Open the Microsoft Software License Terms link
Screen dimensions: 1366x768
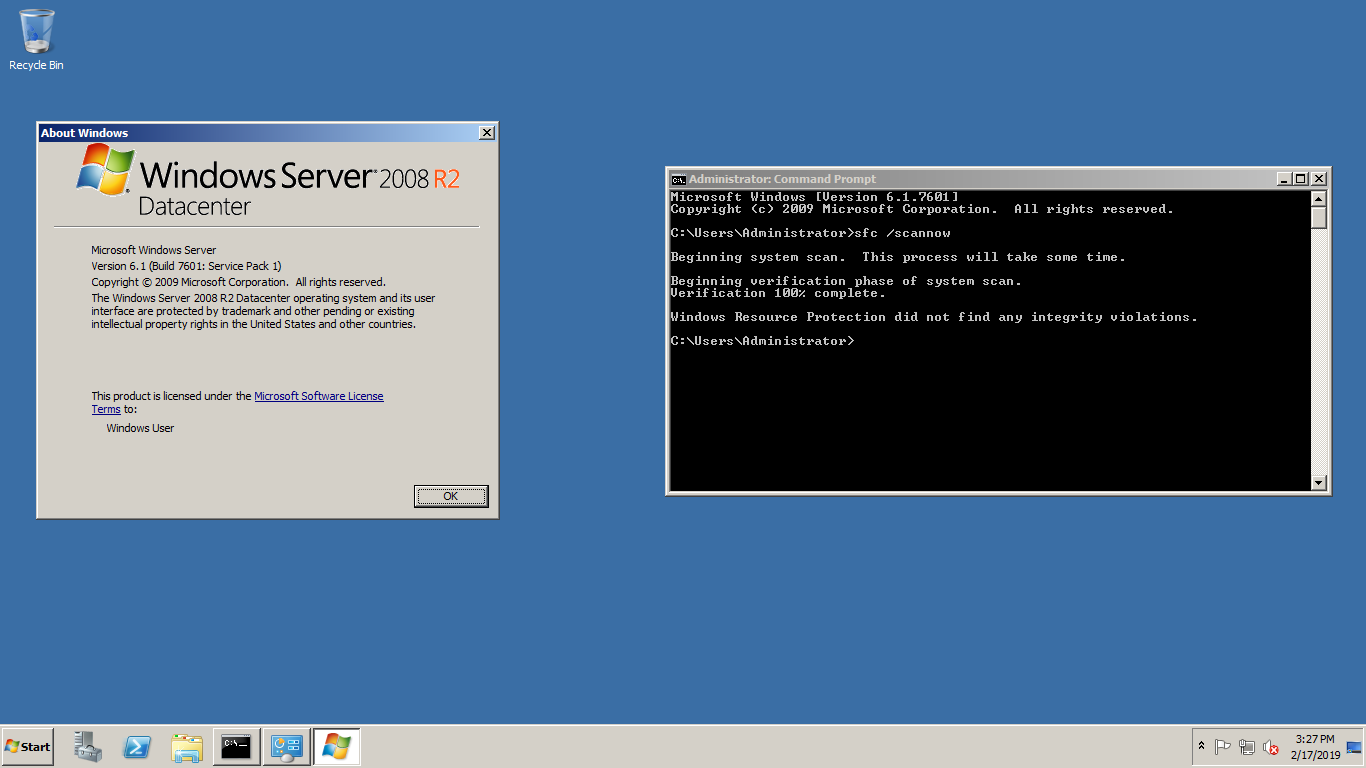[x=238, y=403]
